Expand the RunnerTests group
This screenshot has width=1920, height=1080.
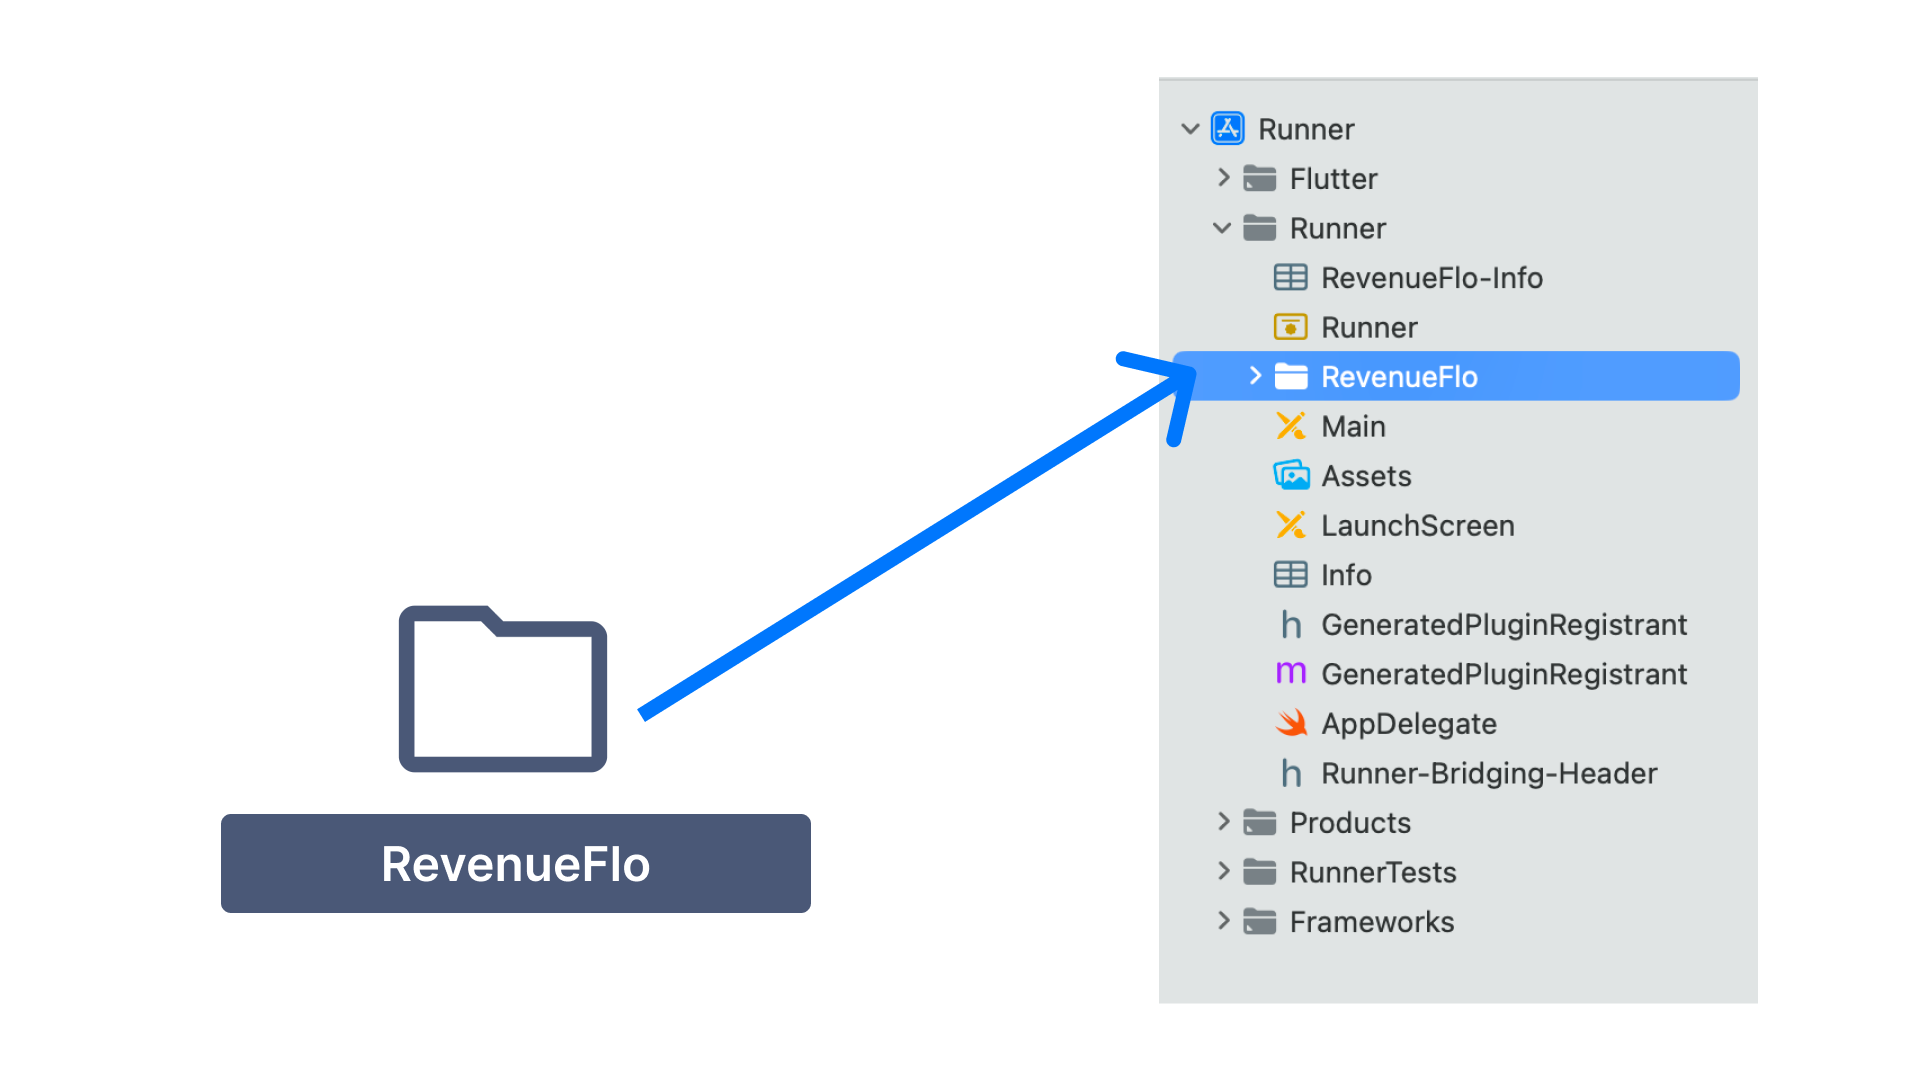pyautogui.click(x=1223, y=871)
